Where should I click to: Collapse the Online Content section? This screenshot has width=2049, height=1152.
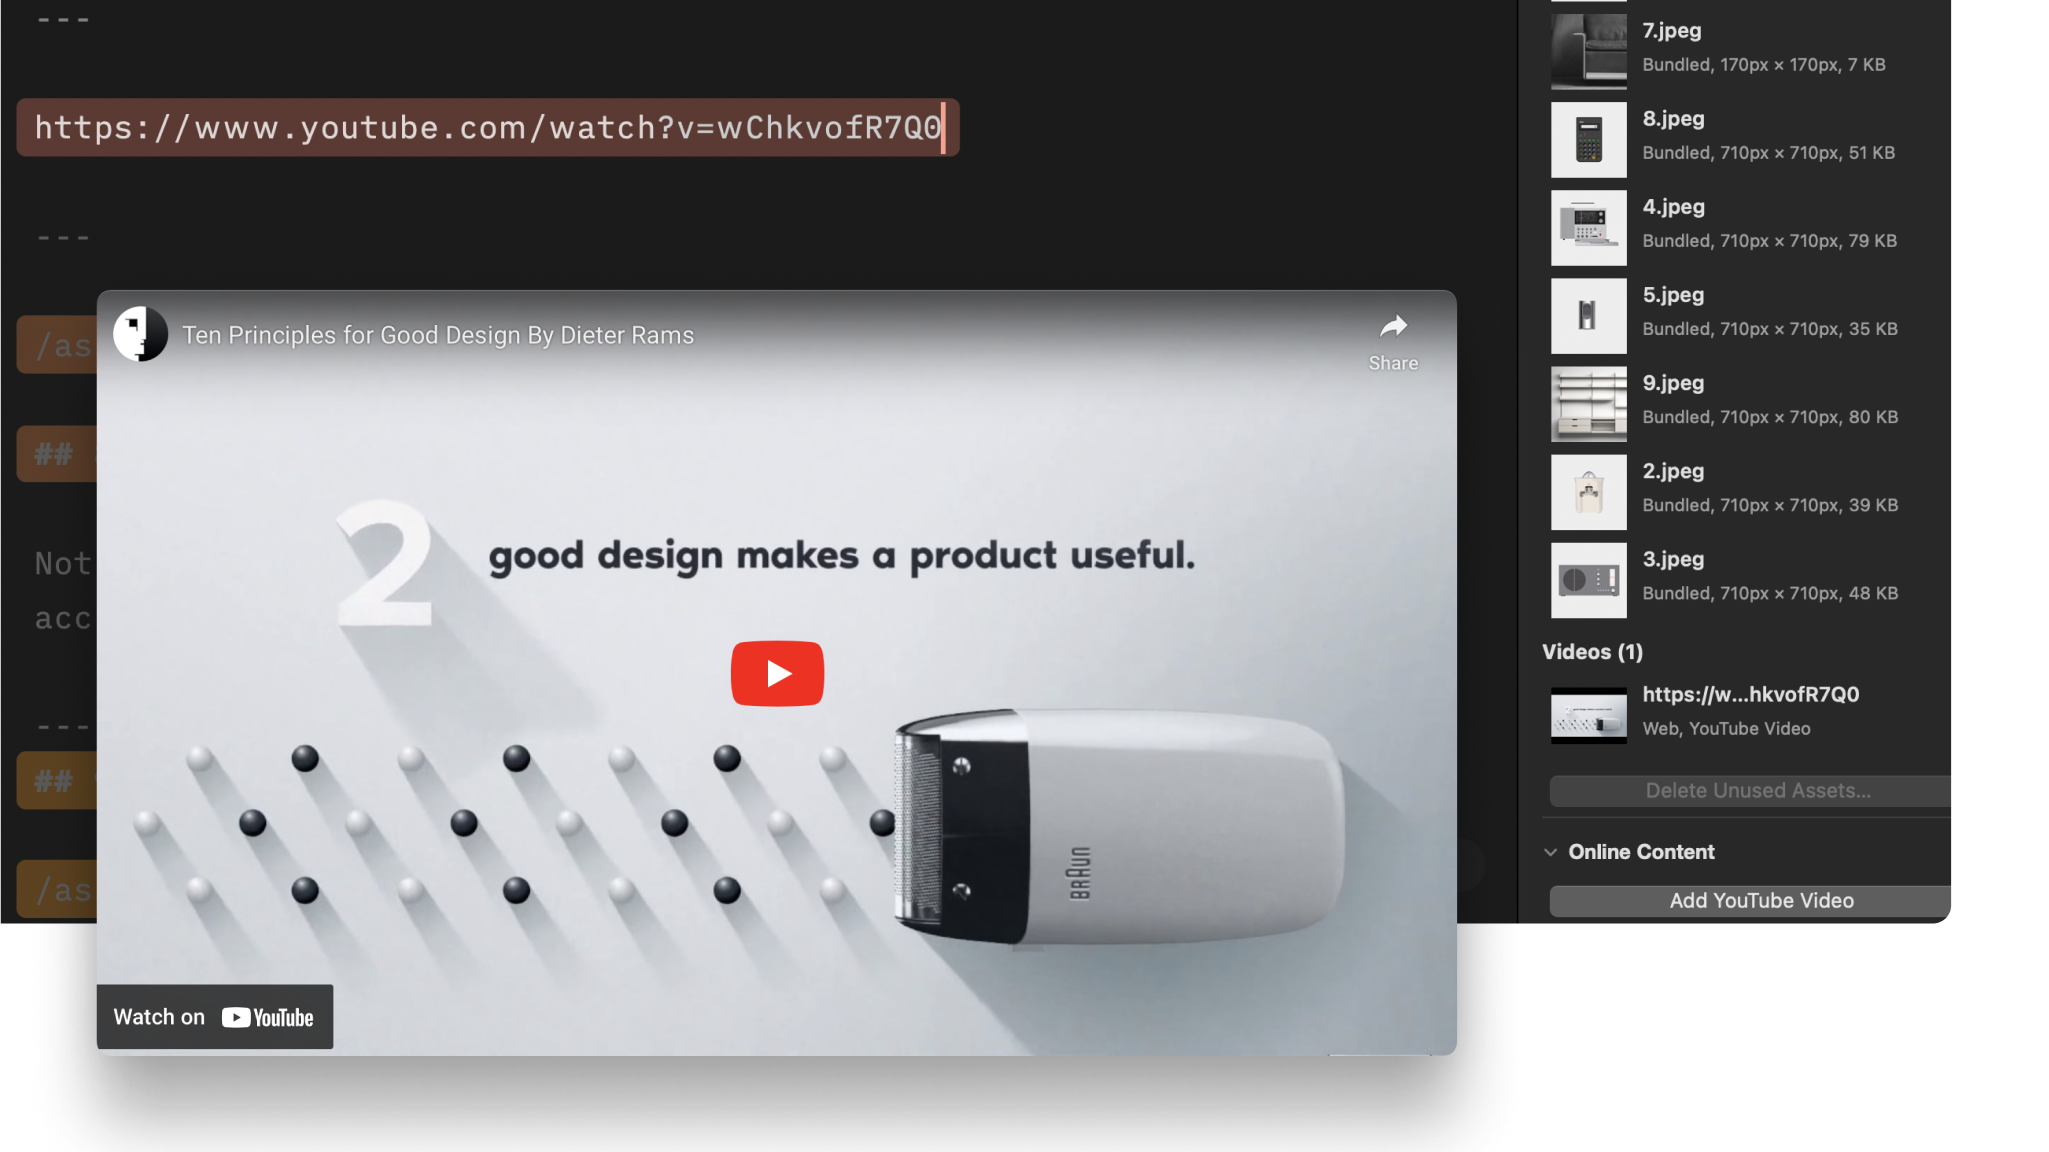pyautogui.click(x=1550, y=852)
